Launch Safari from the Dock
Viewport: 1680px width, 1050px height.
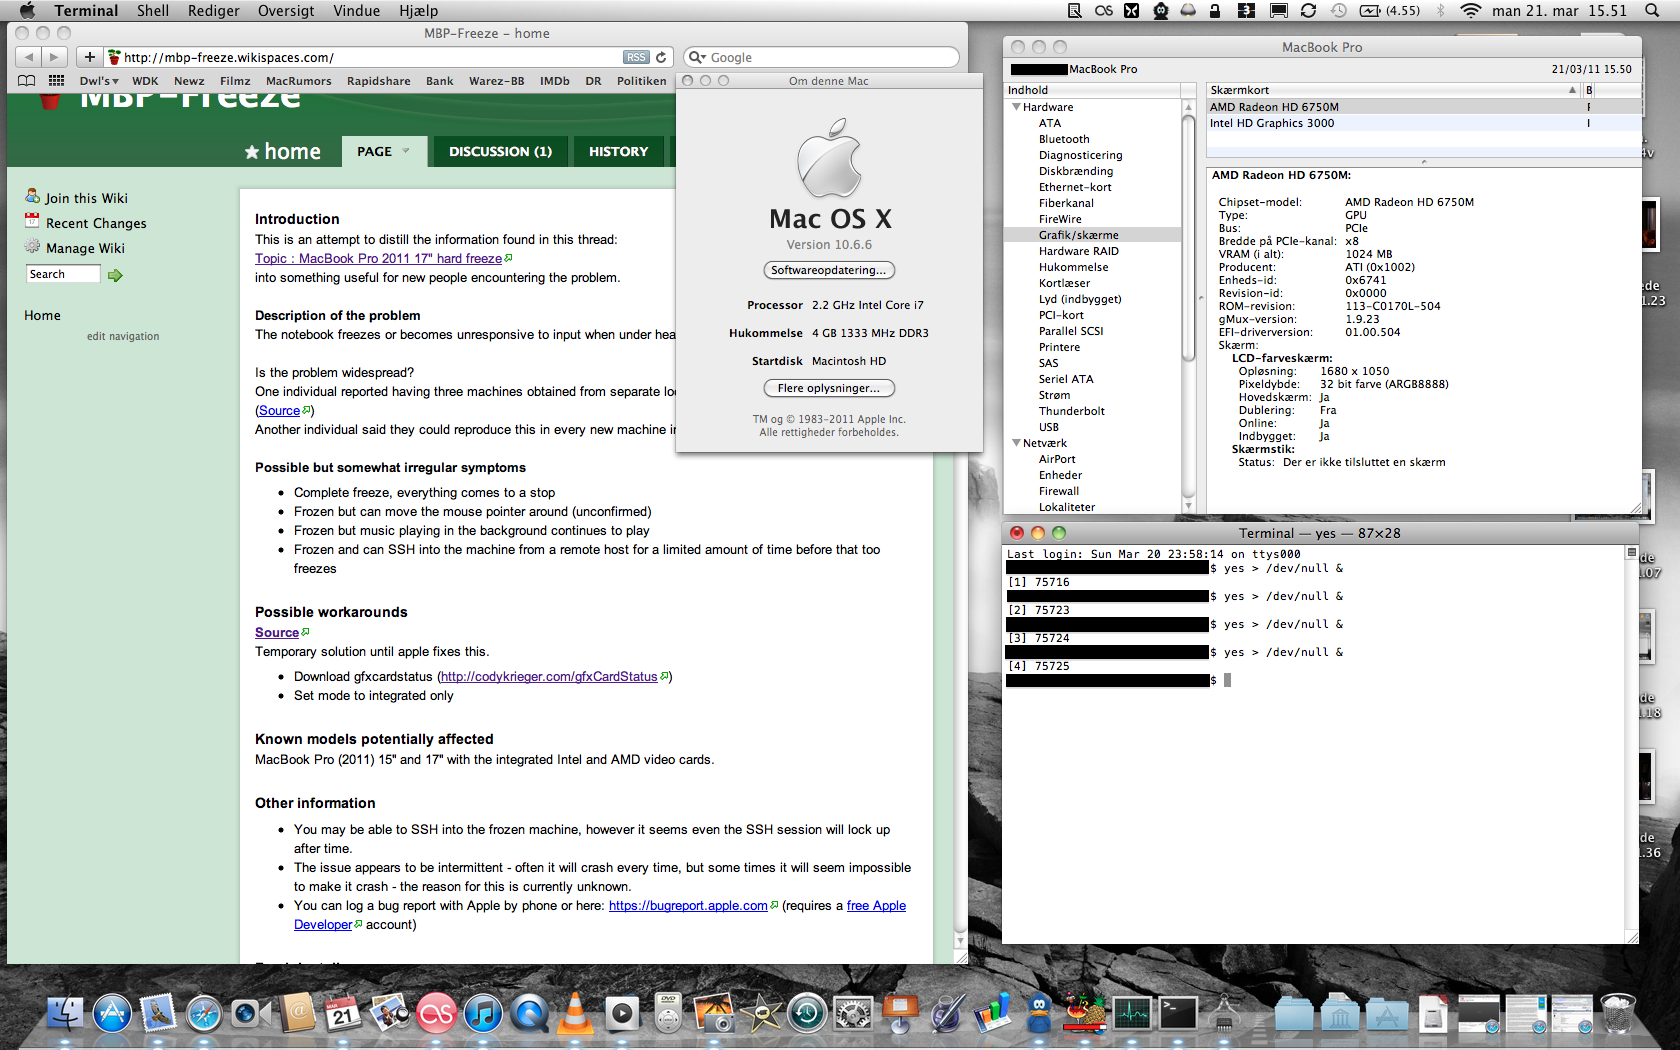click(x=204, y=1014)
